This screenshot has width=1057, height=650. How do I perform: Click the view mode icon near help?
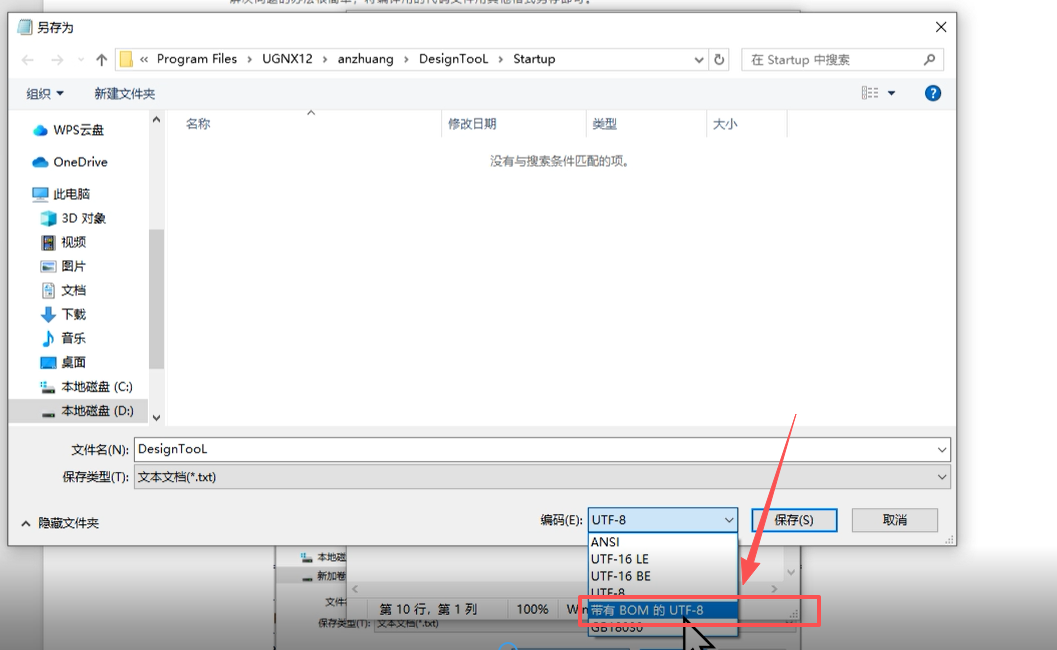click(x=872, y=93)
